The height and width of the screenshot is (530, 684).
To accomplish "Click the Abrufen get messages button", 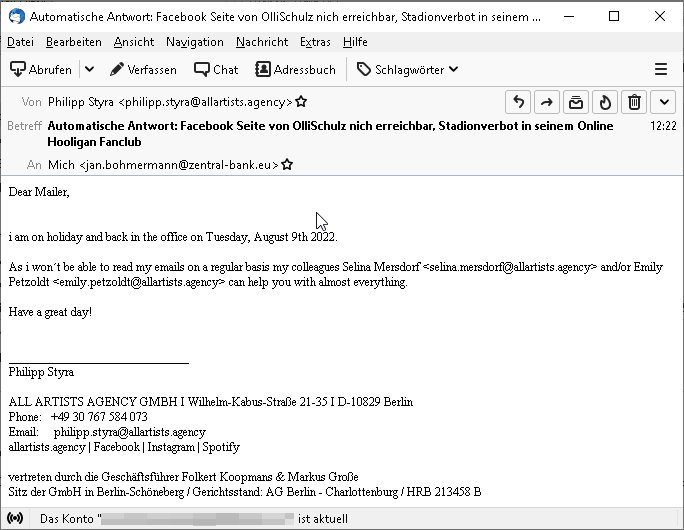I will tap(41, 69).
